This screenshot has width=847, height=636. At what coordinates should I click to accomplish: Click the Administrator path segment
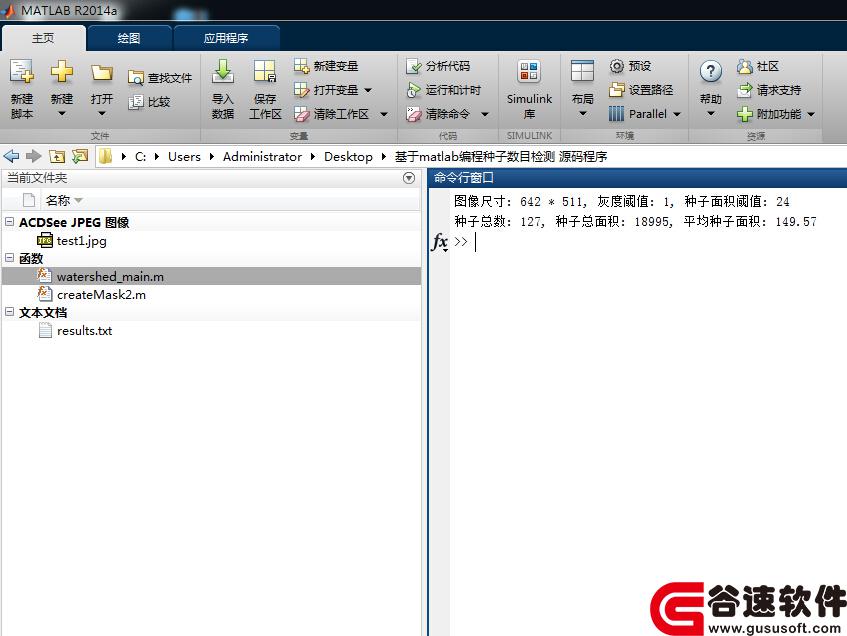pos(263,157)
